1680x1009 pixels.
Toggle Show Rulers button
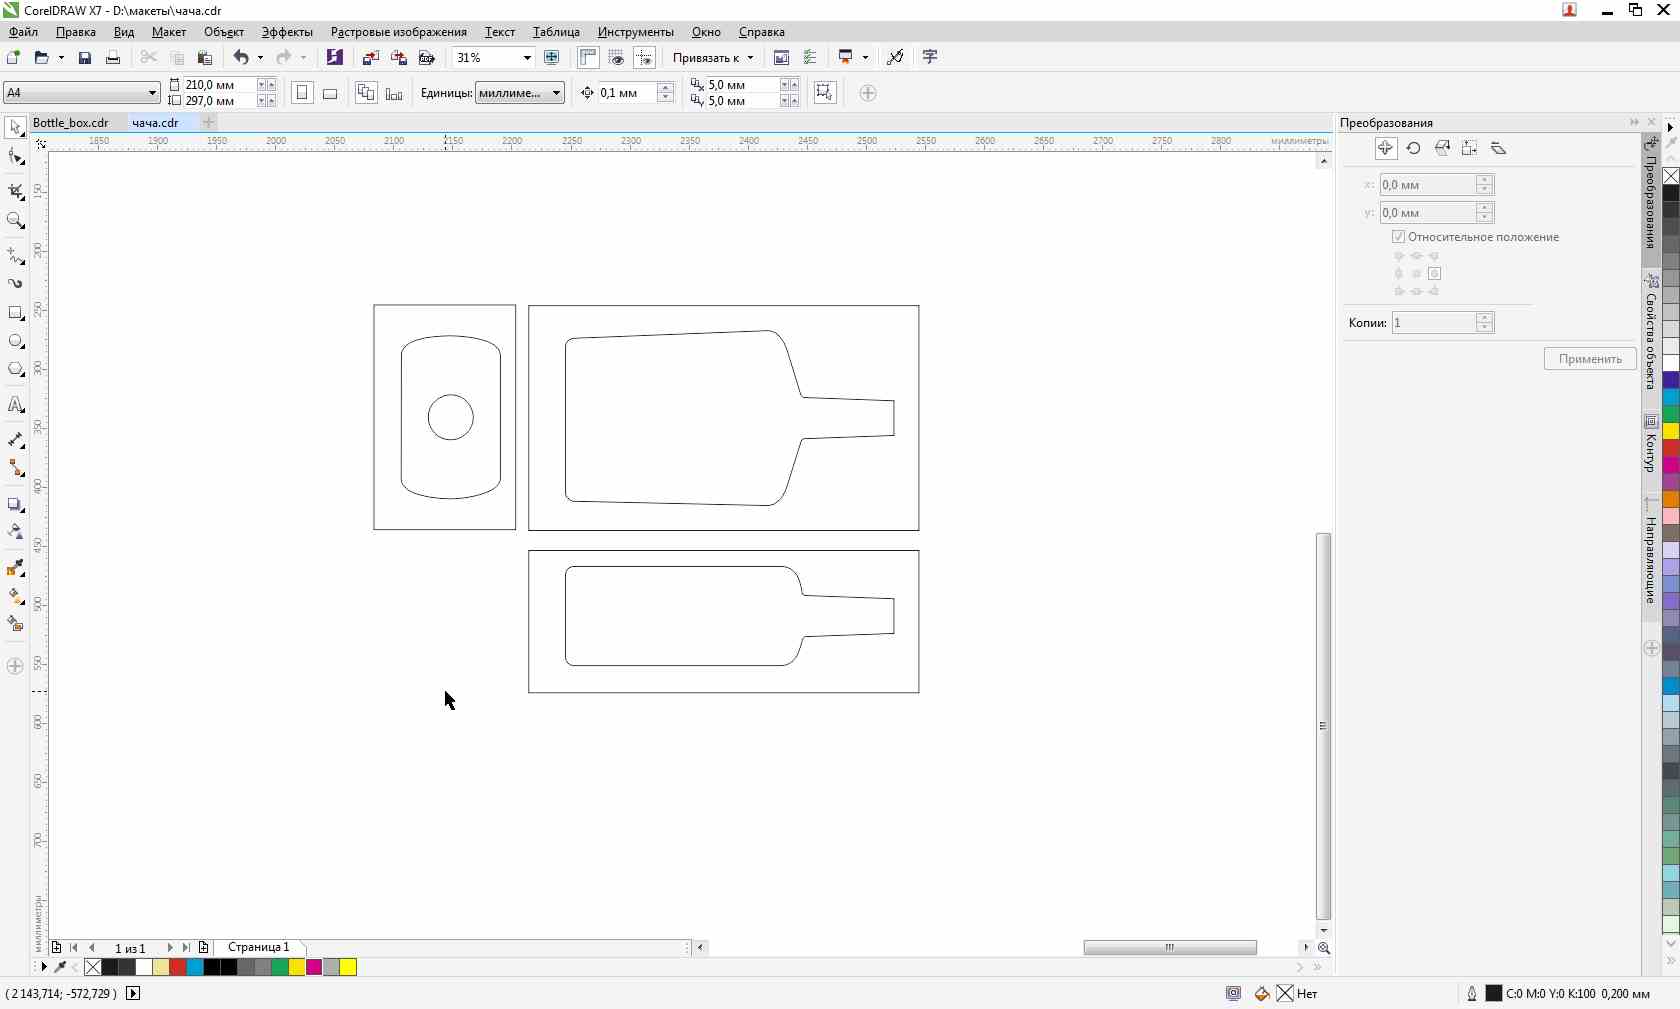coord(588,57)
